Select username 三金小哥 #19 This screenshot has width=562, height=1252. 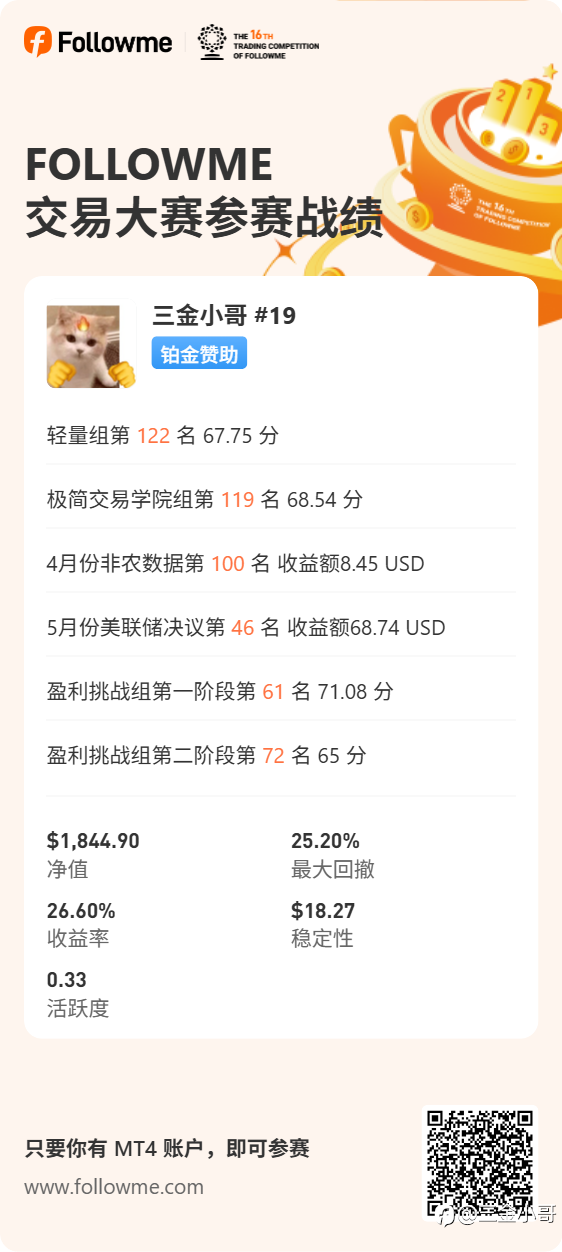[x=224, y=316]
